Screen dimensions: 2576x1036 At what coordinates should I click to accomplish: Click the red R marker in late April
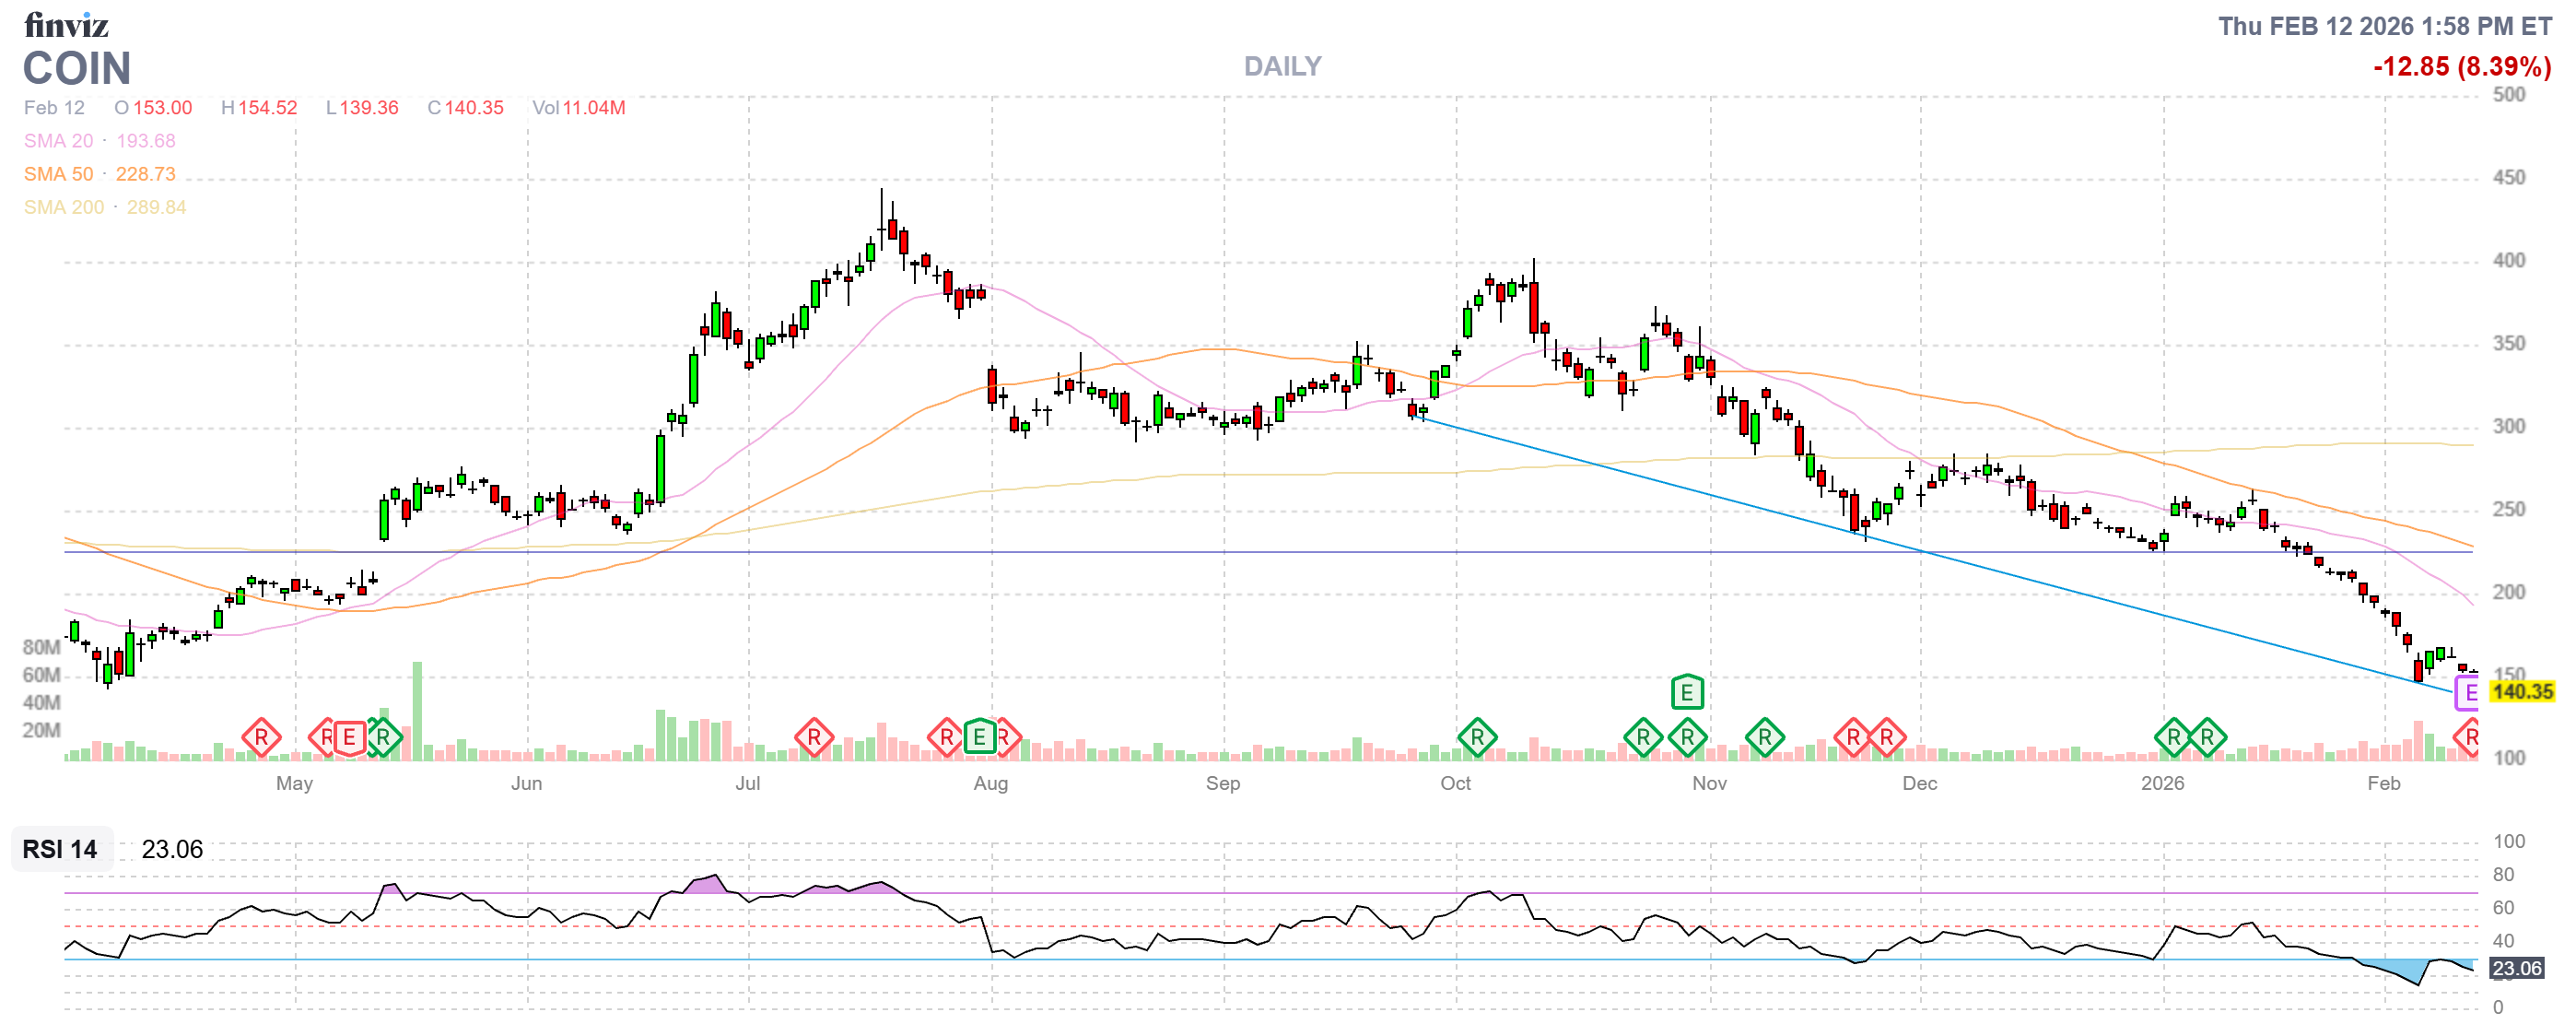click(261, 739)
